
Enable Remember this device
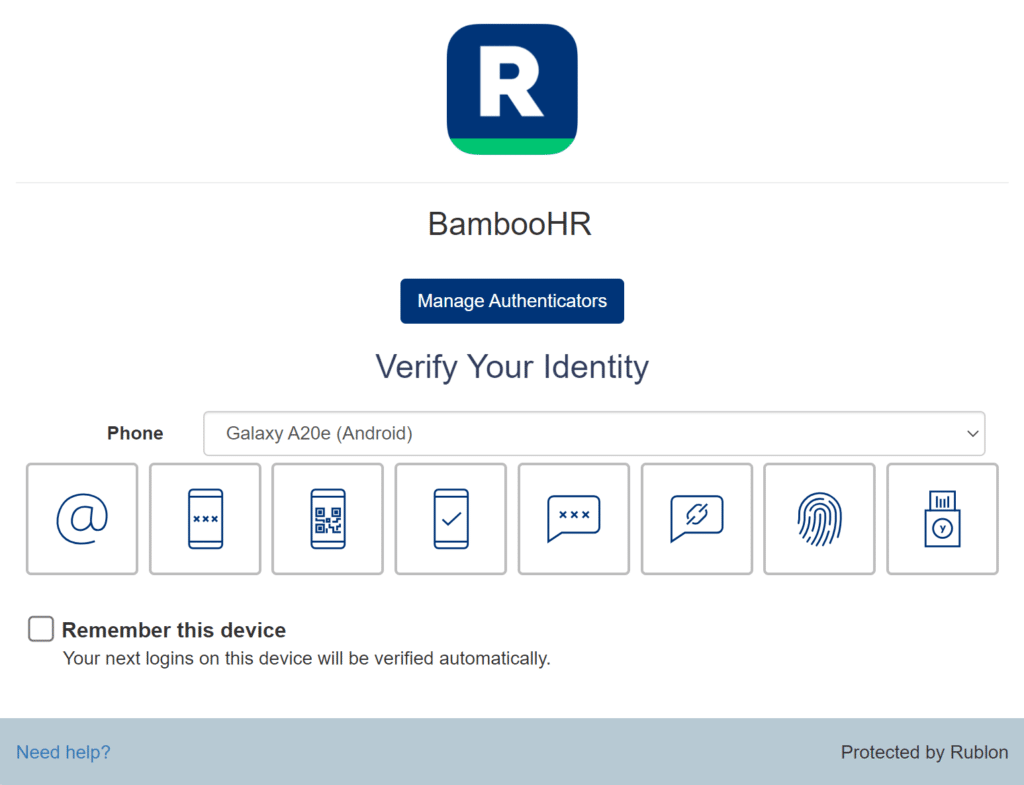(40, 628)
